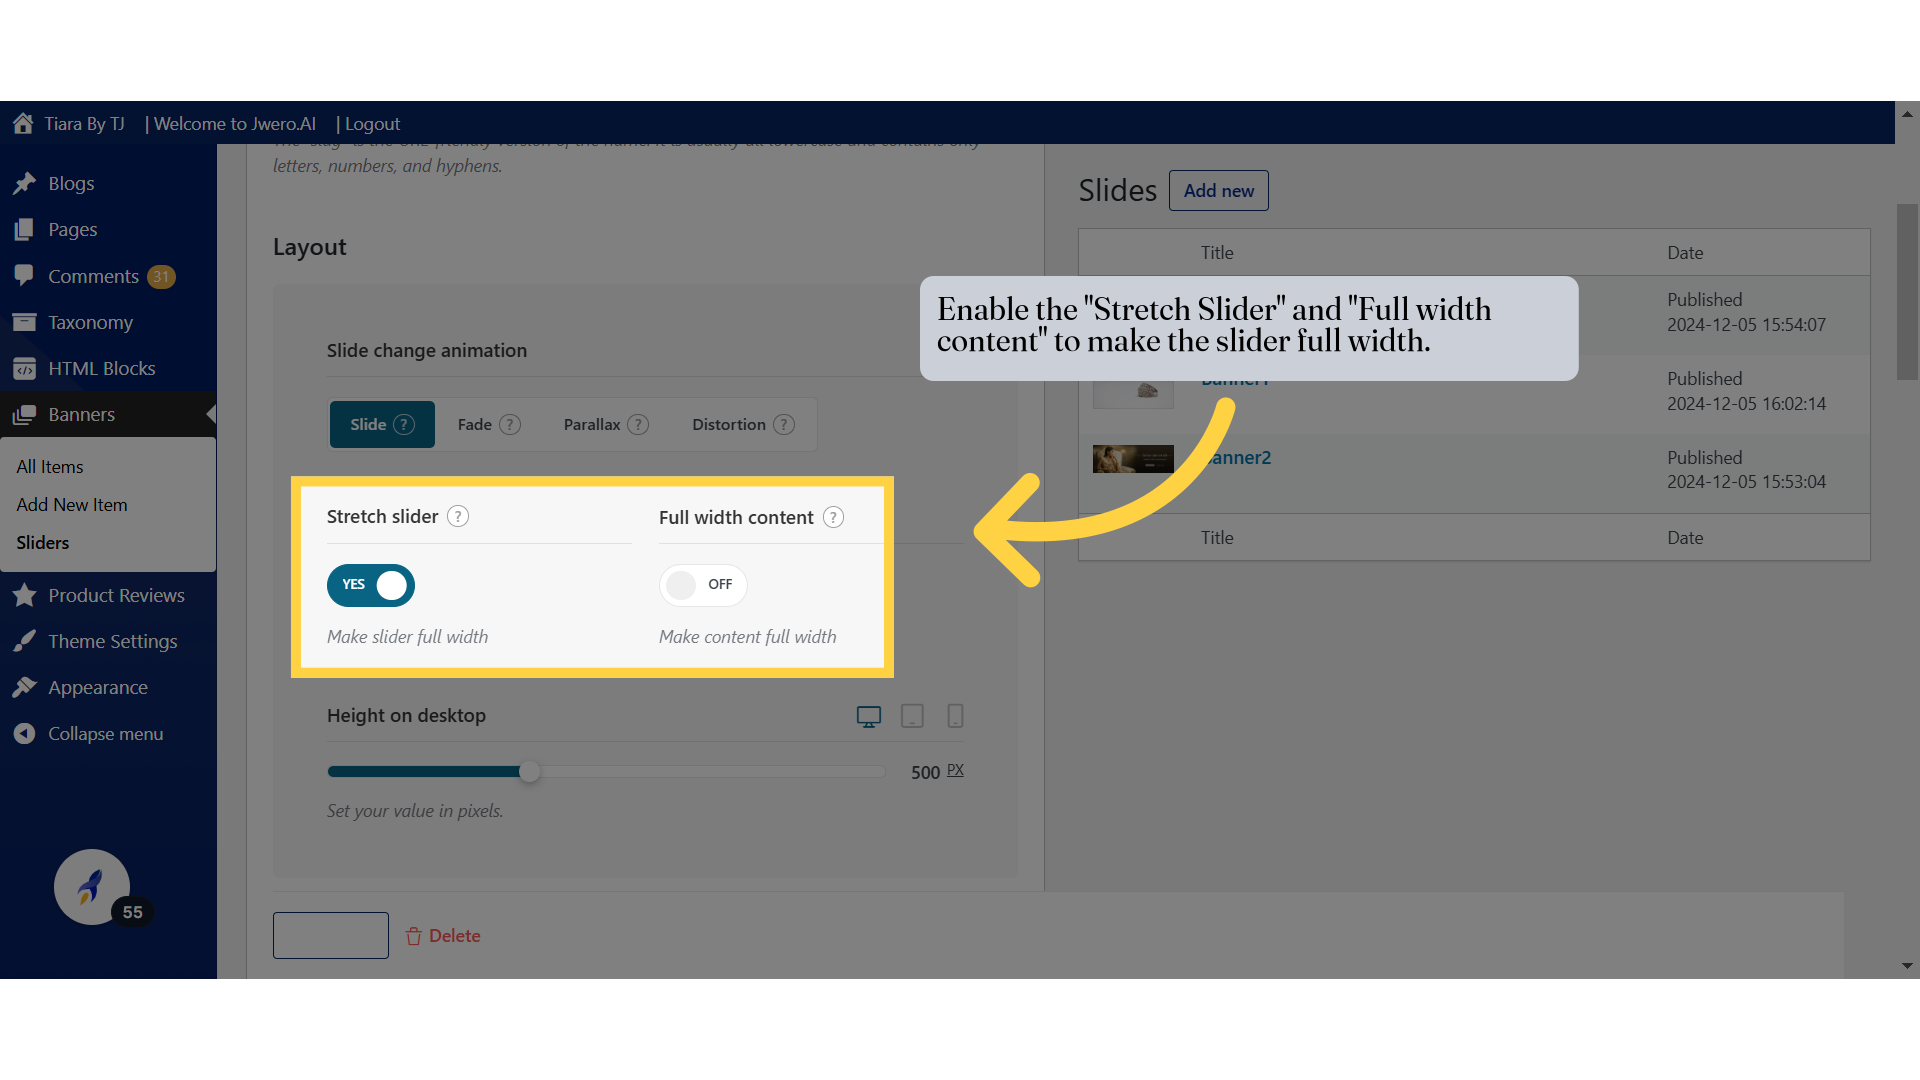This screenshot has height=1080, width=1920.
Task: Click the HTML Blocks code icon
Action: click(25, 368)
